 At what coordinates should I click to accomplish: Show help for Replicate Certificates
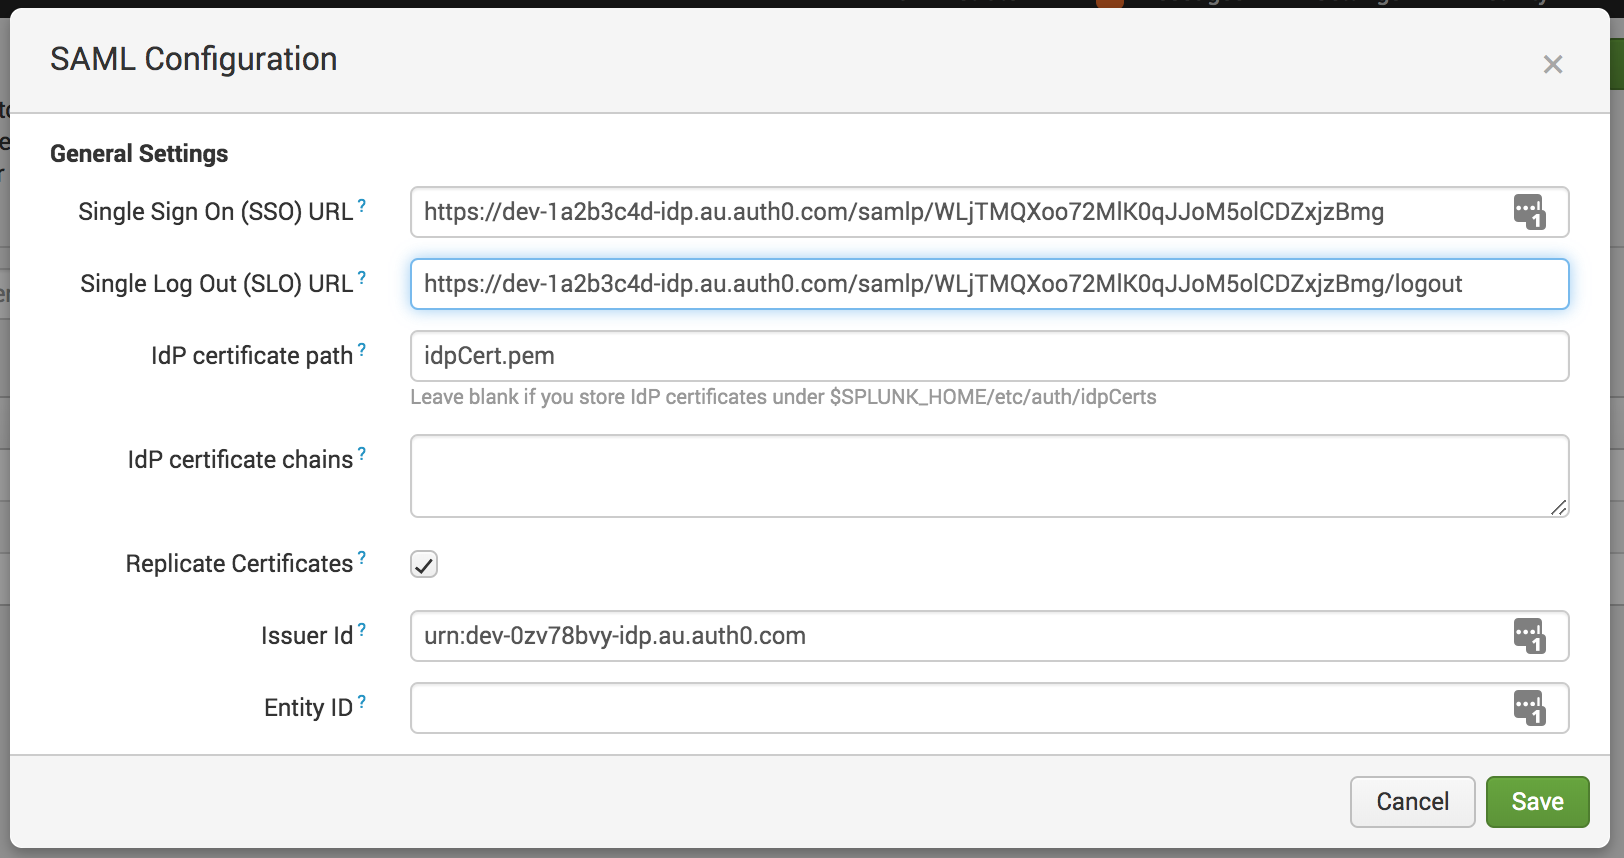point(362,558)
